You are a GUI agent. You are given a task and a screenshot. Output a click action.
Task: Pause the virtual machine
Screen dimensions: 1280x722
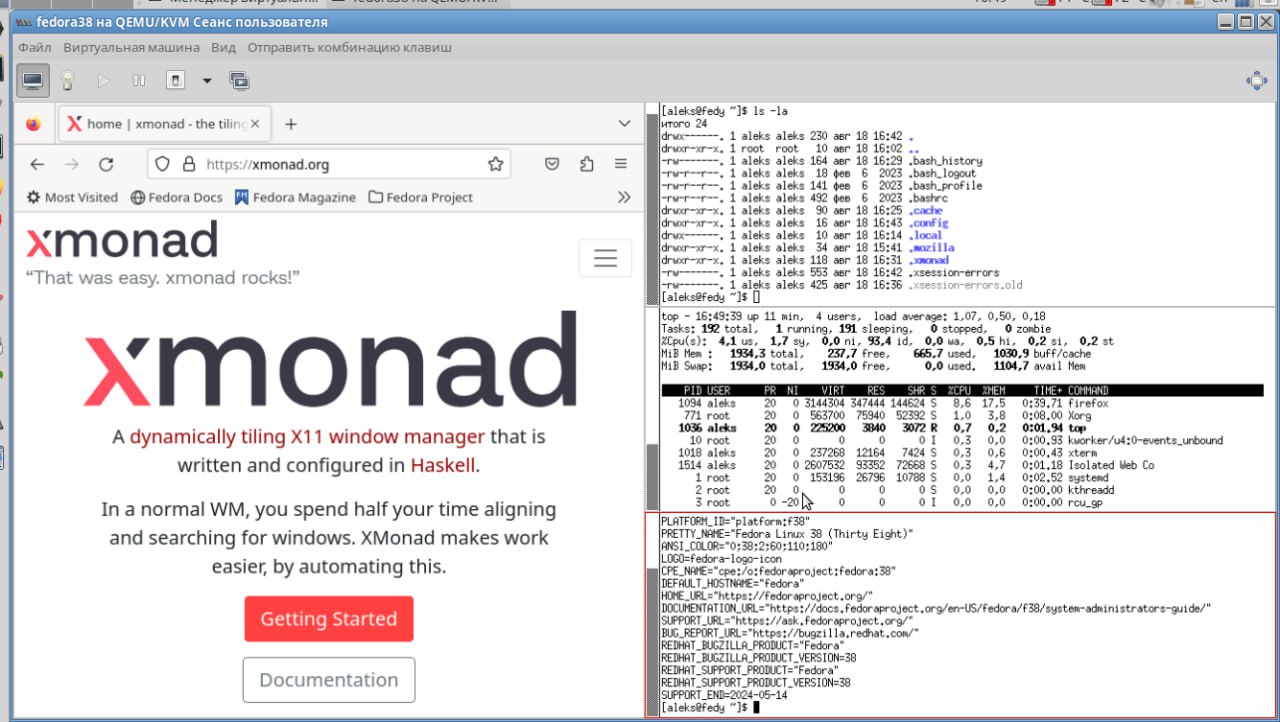pos(139,80)
